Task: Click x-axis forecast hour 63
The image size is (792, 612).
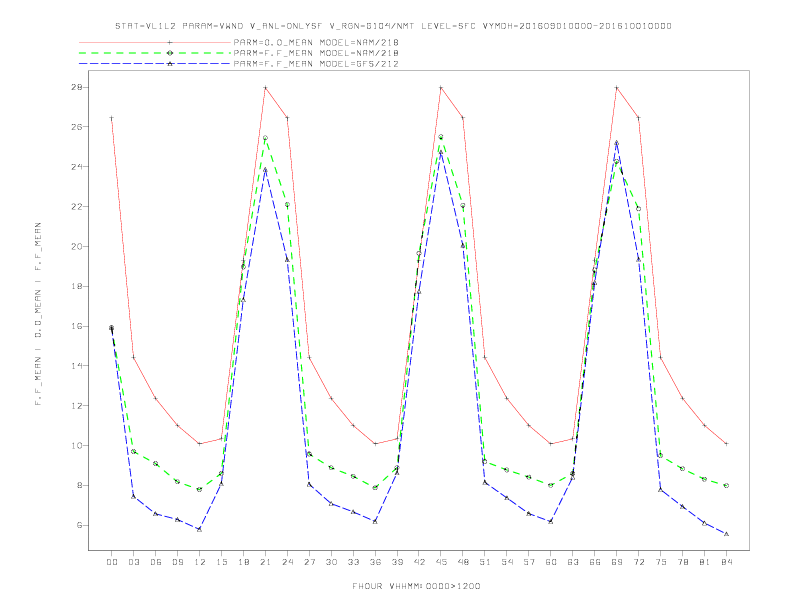Action: point(573,562)
